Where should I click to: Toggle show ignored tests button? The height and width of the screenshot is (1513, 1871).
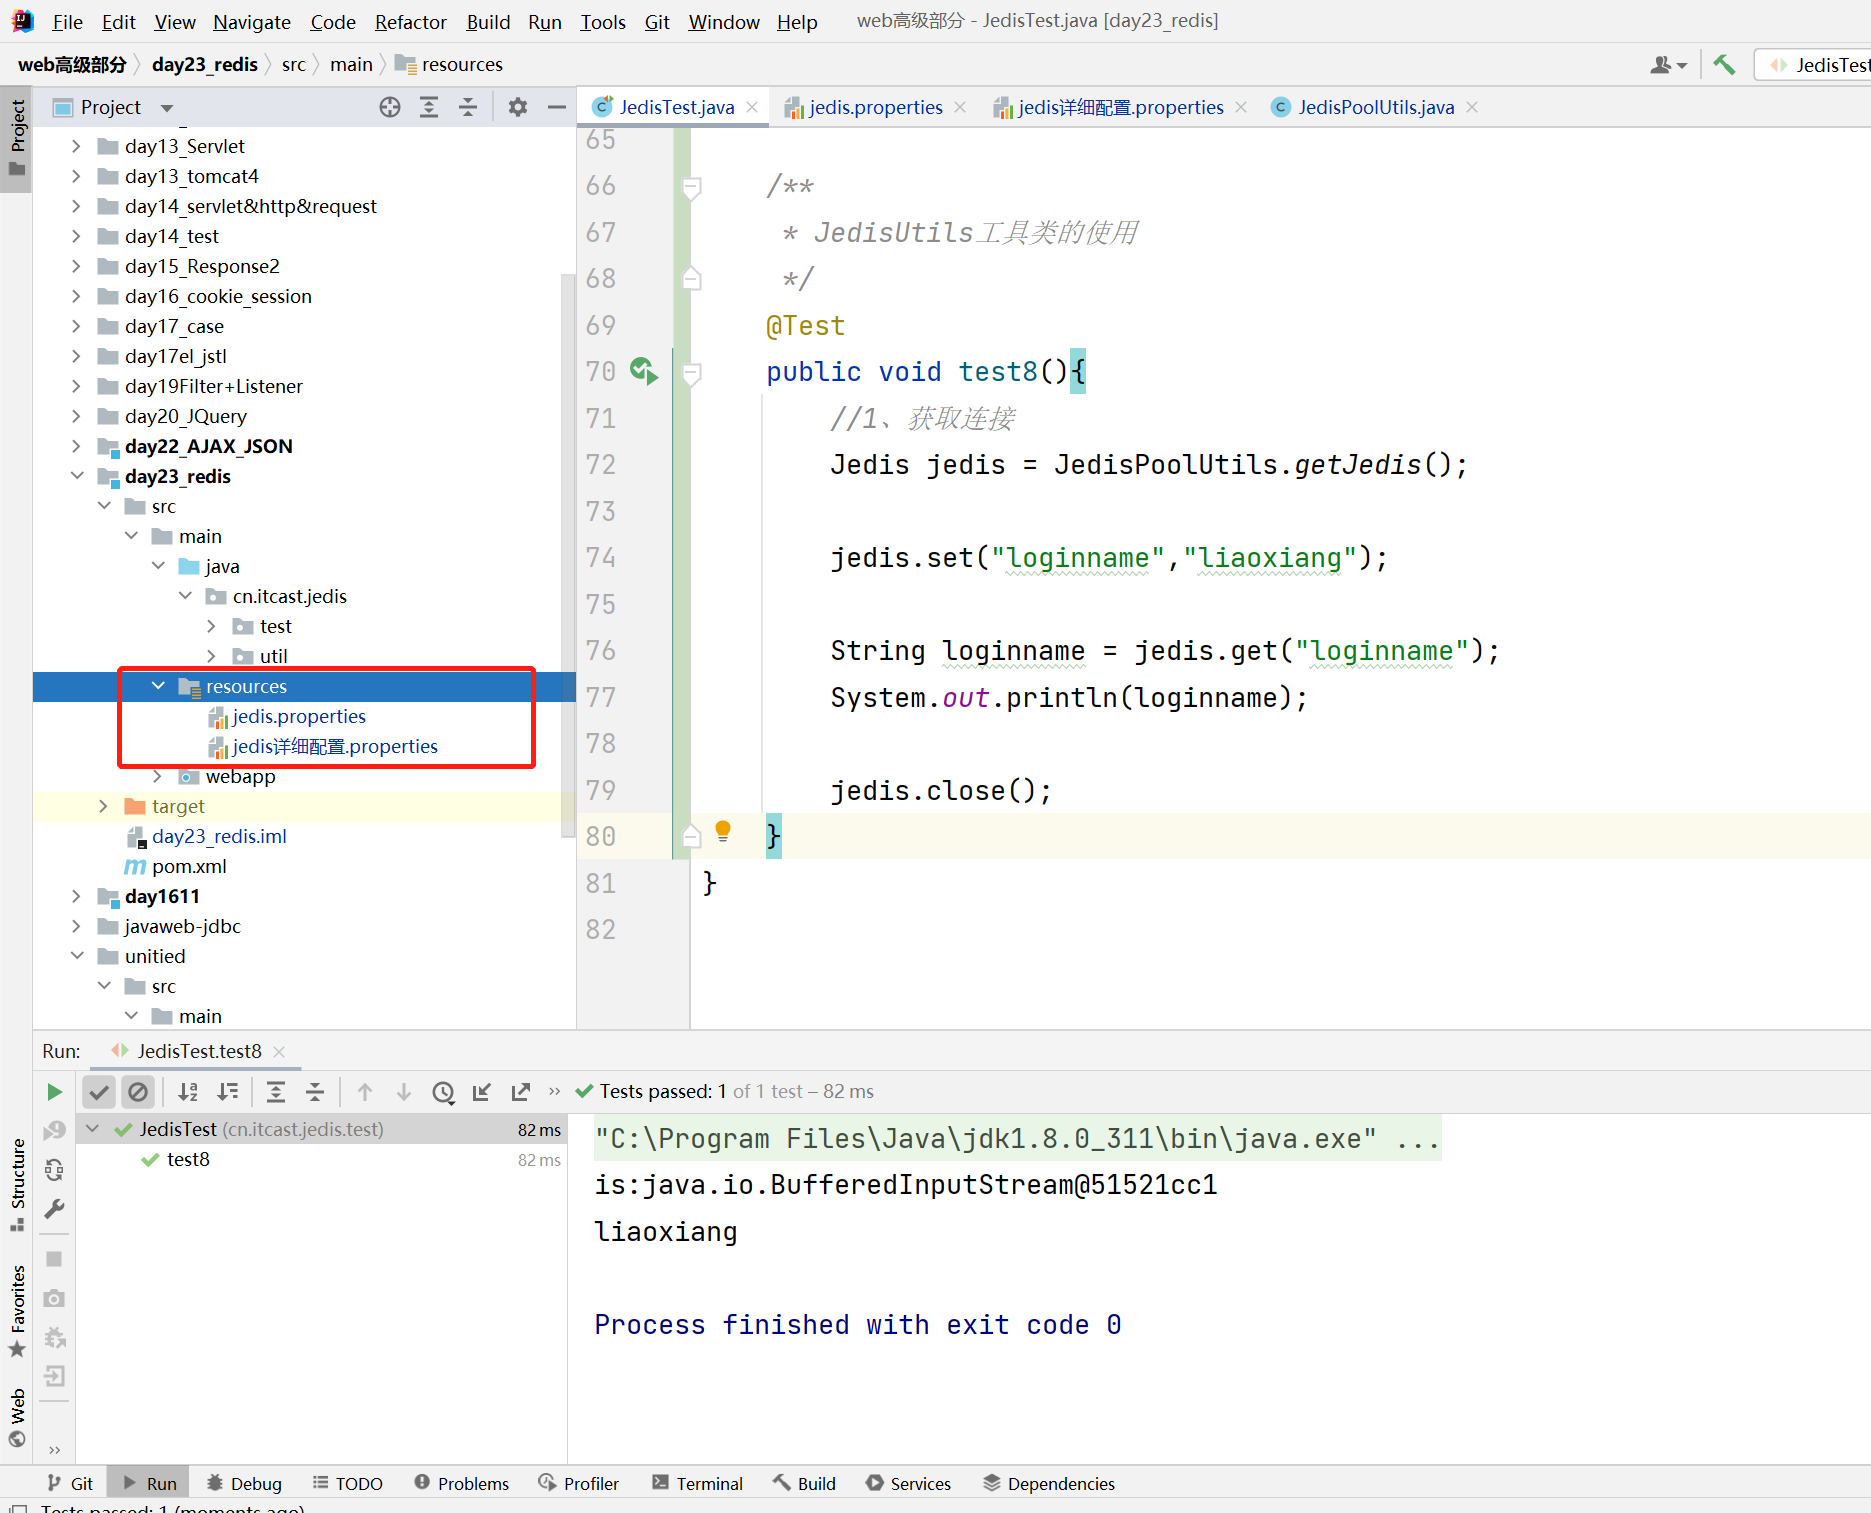coord(138,1092)
